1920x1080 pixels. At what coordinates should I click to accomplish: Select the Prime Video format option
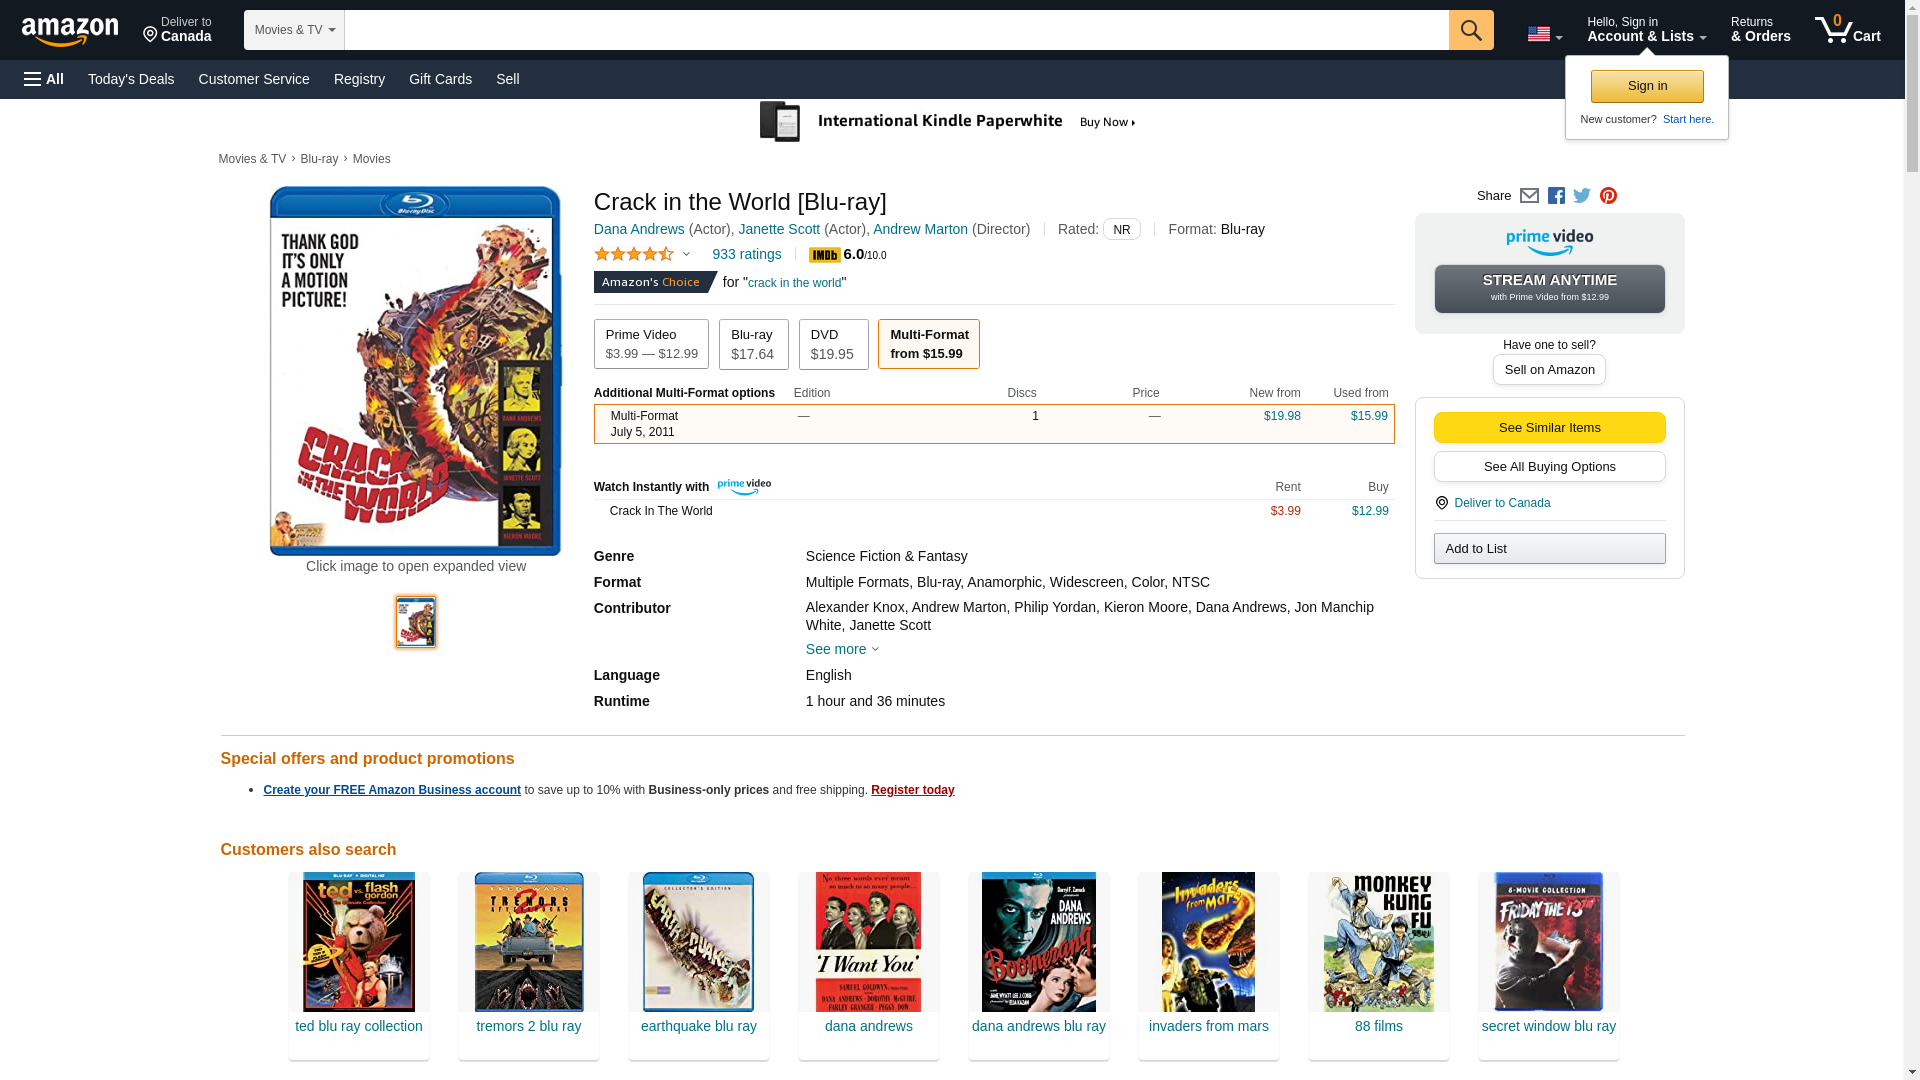(x=651, y=344)
